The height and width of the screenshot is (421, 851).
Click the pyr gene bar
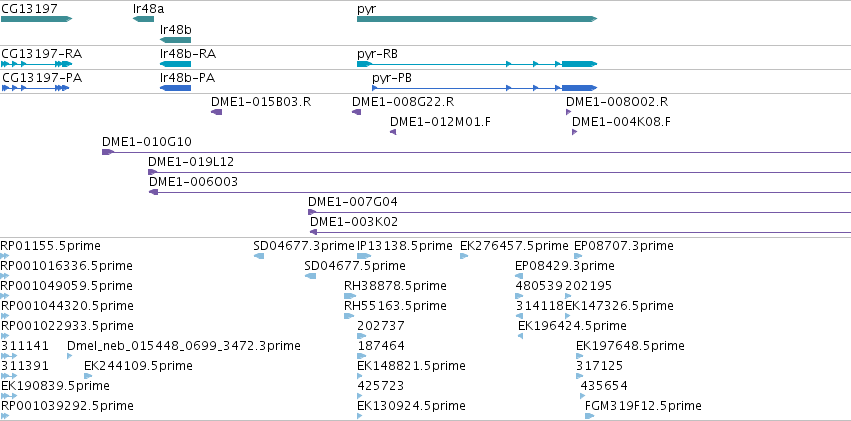click(x=477, y=19)
